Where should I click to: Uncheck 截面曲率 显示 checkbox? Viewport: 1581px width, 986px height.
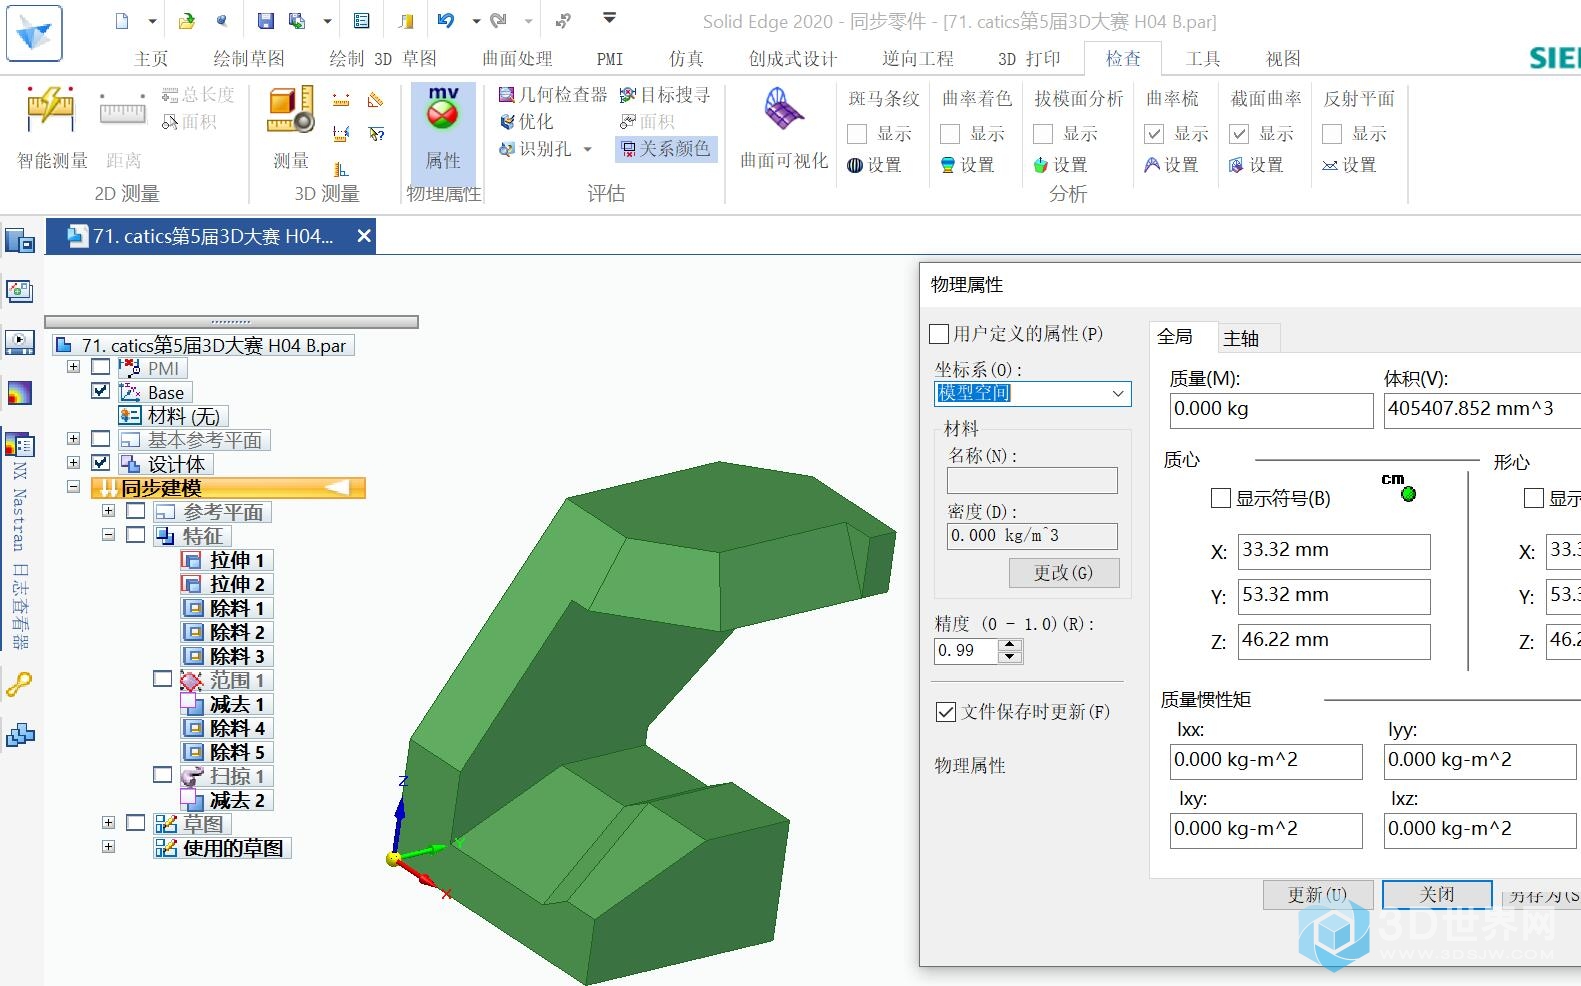(x=1239, y=134)
